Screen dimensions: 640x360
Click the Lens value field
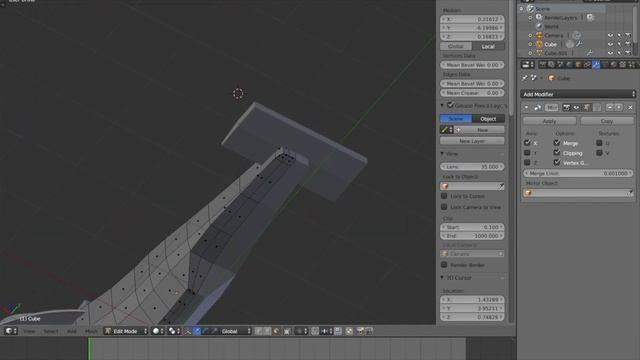tap(472, 167)
